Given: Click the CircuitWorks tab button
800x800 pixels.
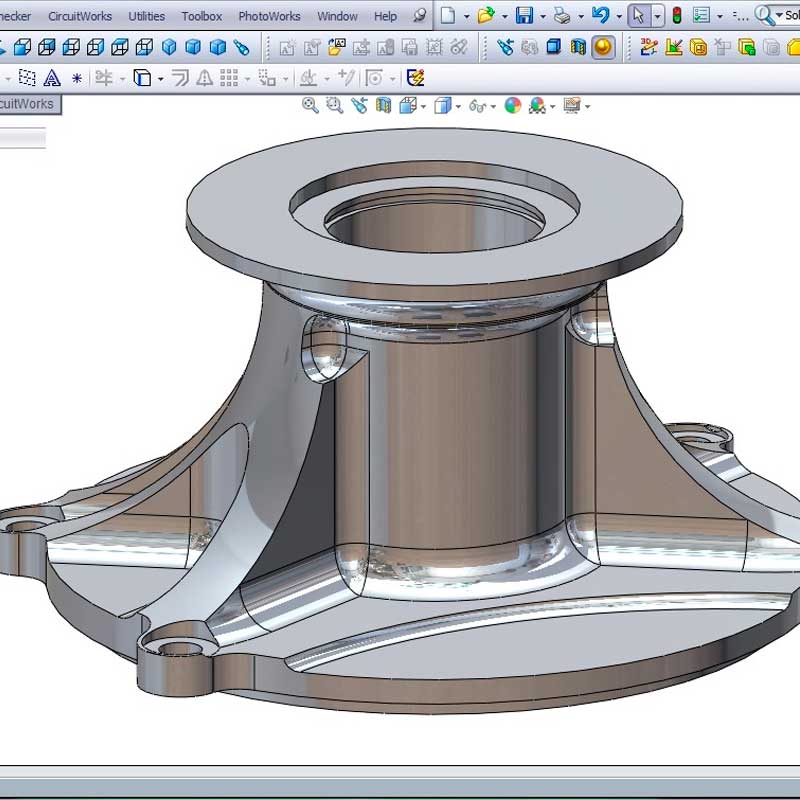Looking at the screenshot, I should [27, 104].
